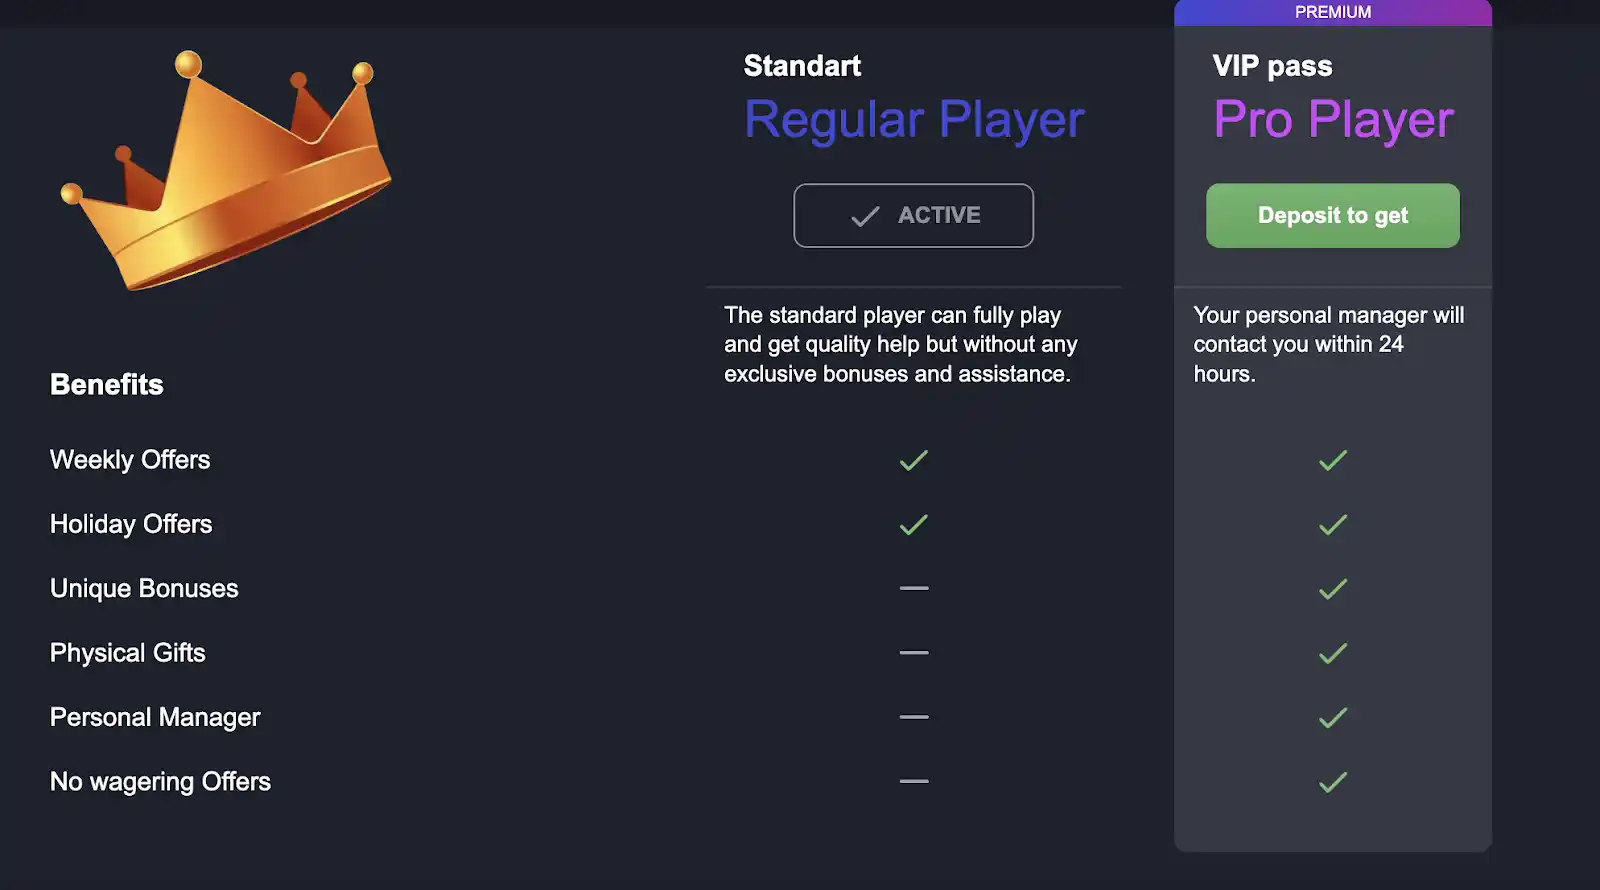This screenshot has width=1600, height=890.
Task: Click Pro Player's Personal Manager checkmark
Action: (1333, 717)
